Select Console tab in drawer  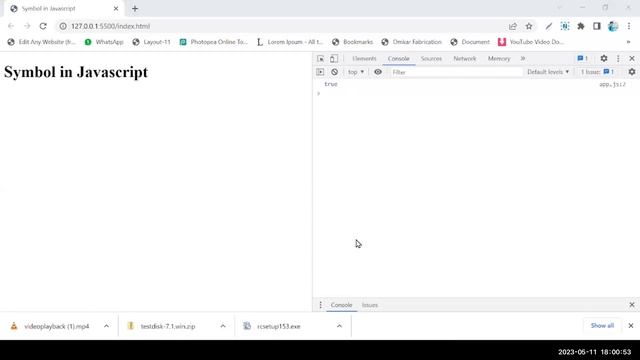point(341,305)
